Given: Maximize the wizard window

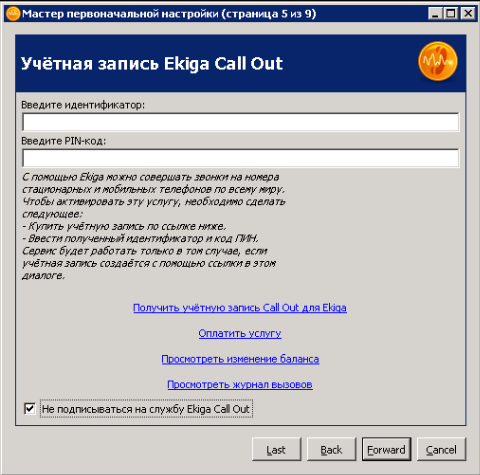Looking at the screenshot, I should click(x=451, y=14).
